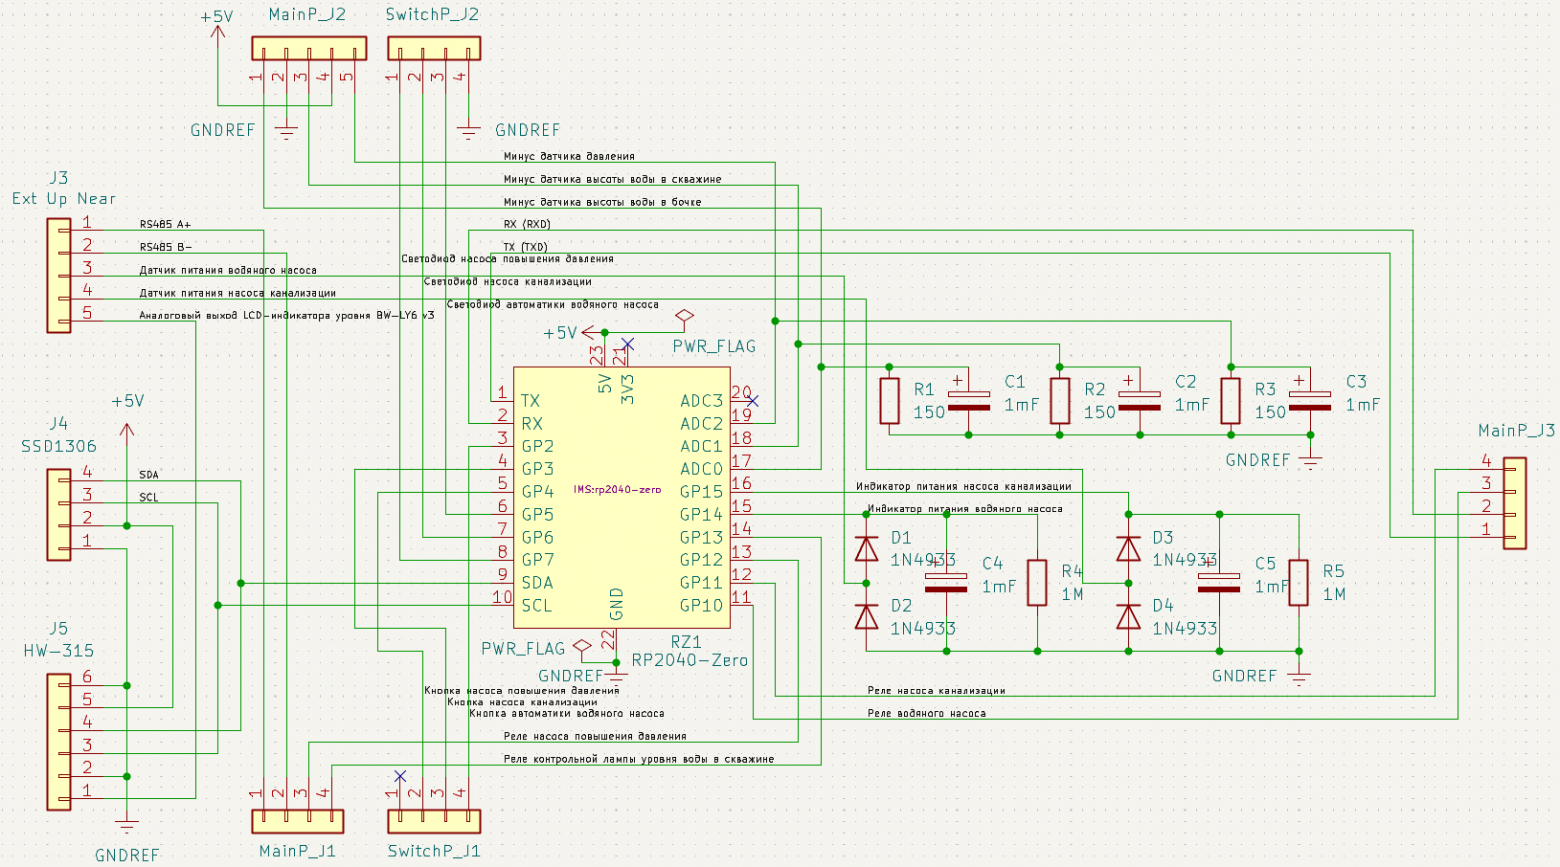Select the J3 Ext Up Near connector
This screenshot has width=1560, height=867.
click(x=58, y=275)
